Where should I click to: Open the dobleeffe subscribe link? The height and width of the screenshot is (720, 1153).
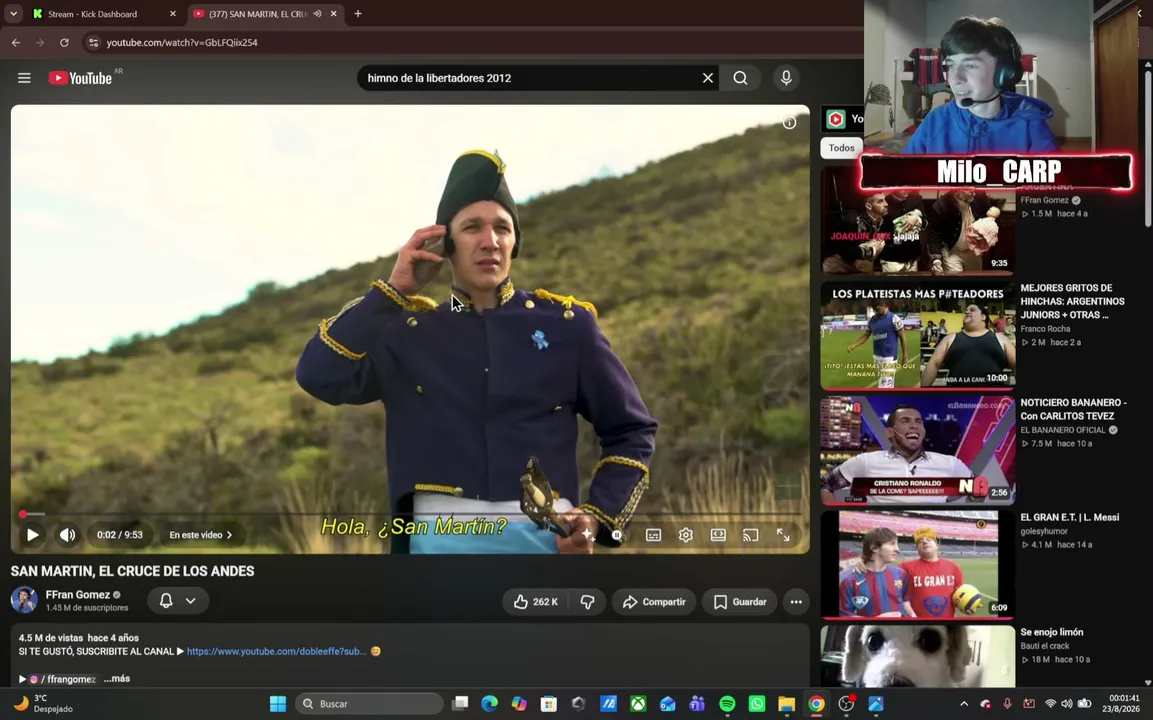[276, 651]
